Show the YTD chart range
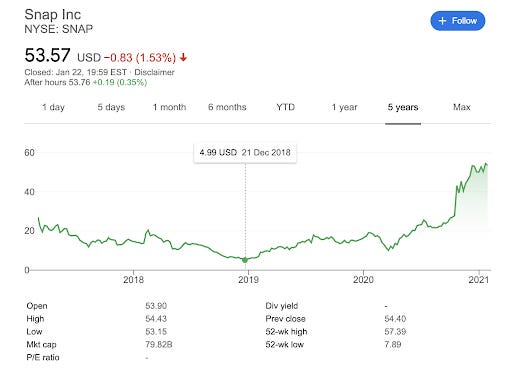 pos(286,107)
